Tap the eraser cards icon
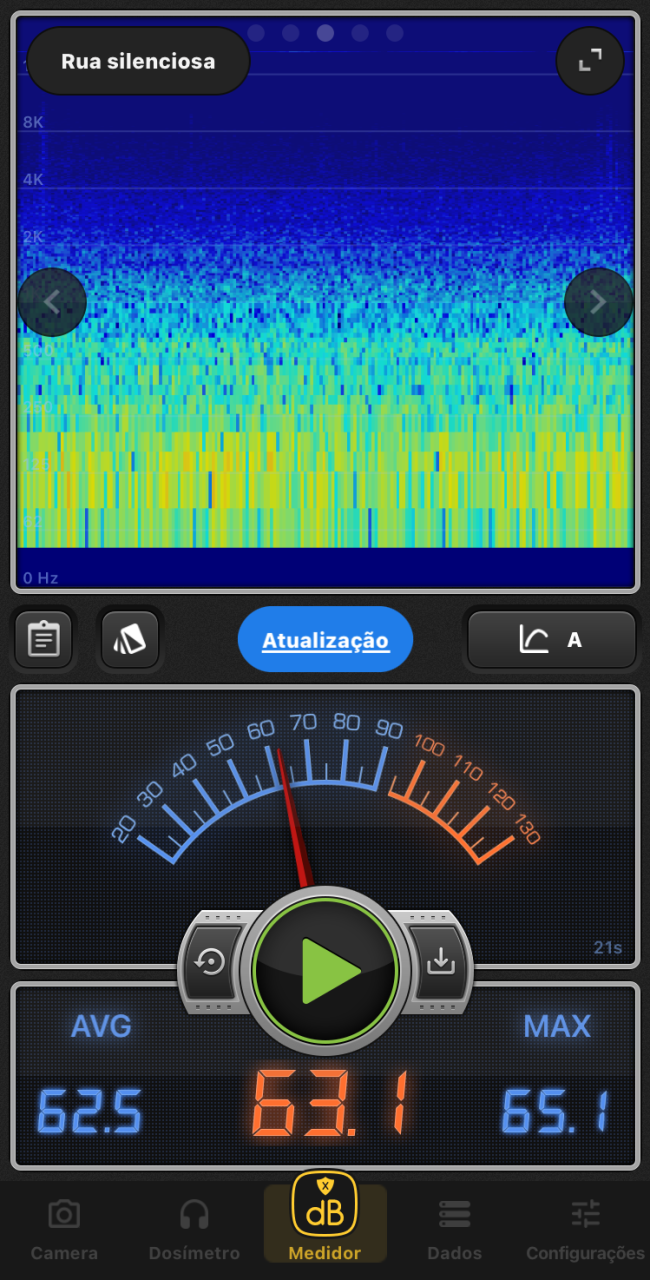 (130, 639)
